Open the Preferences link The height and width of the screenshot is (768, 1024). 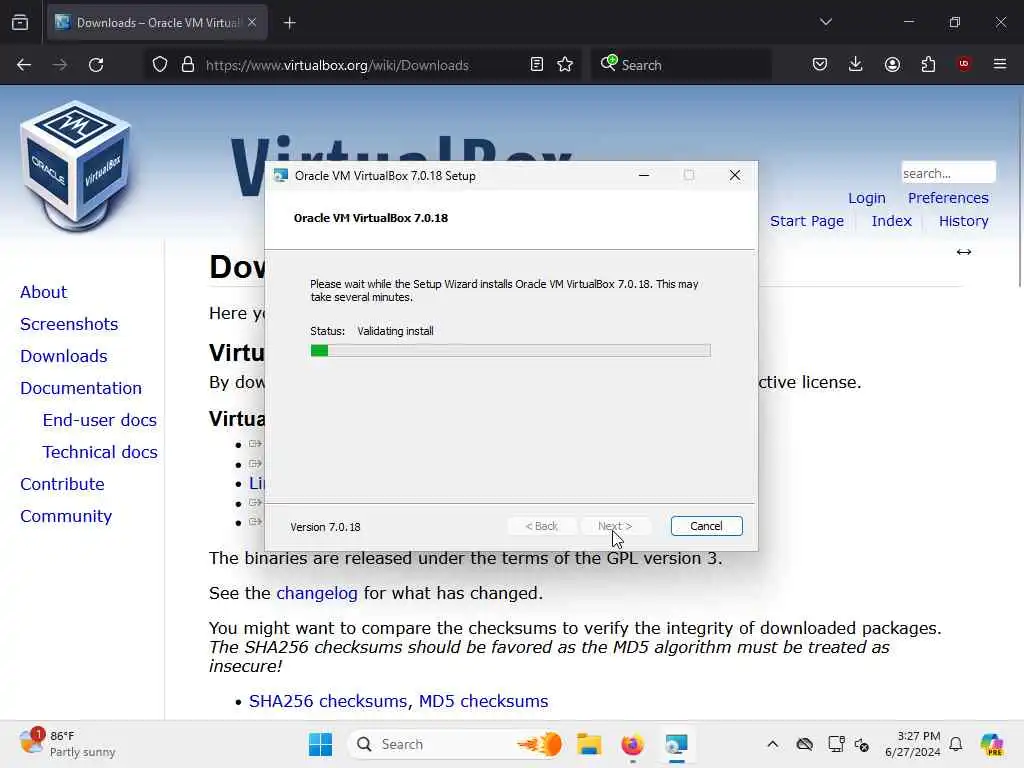point(948,198)
